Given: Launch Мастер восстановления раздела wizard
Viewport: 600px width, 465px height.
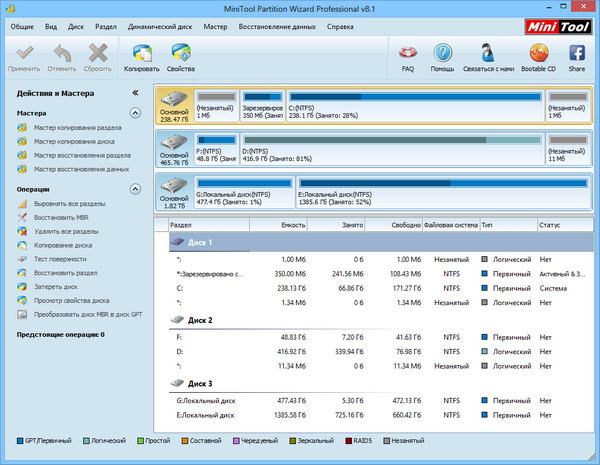Looking at the screenshot, I should pos(82,155).
